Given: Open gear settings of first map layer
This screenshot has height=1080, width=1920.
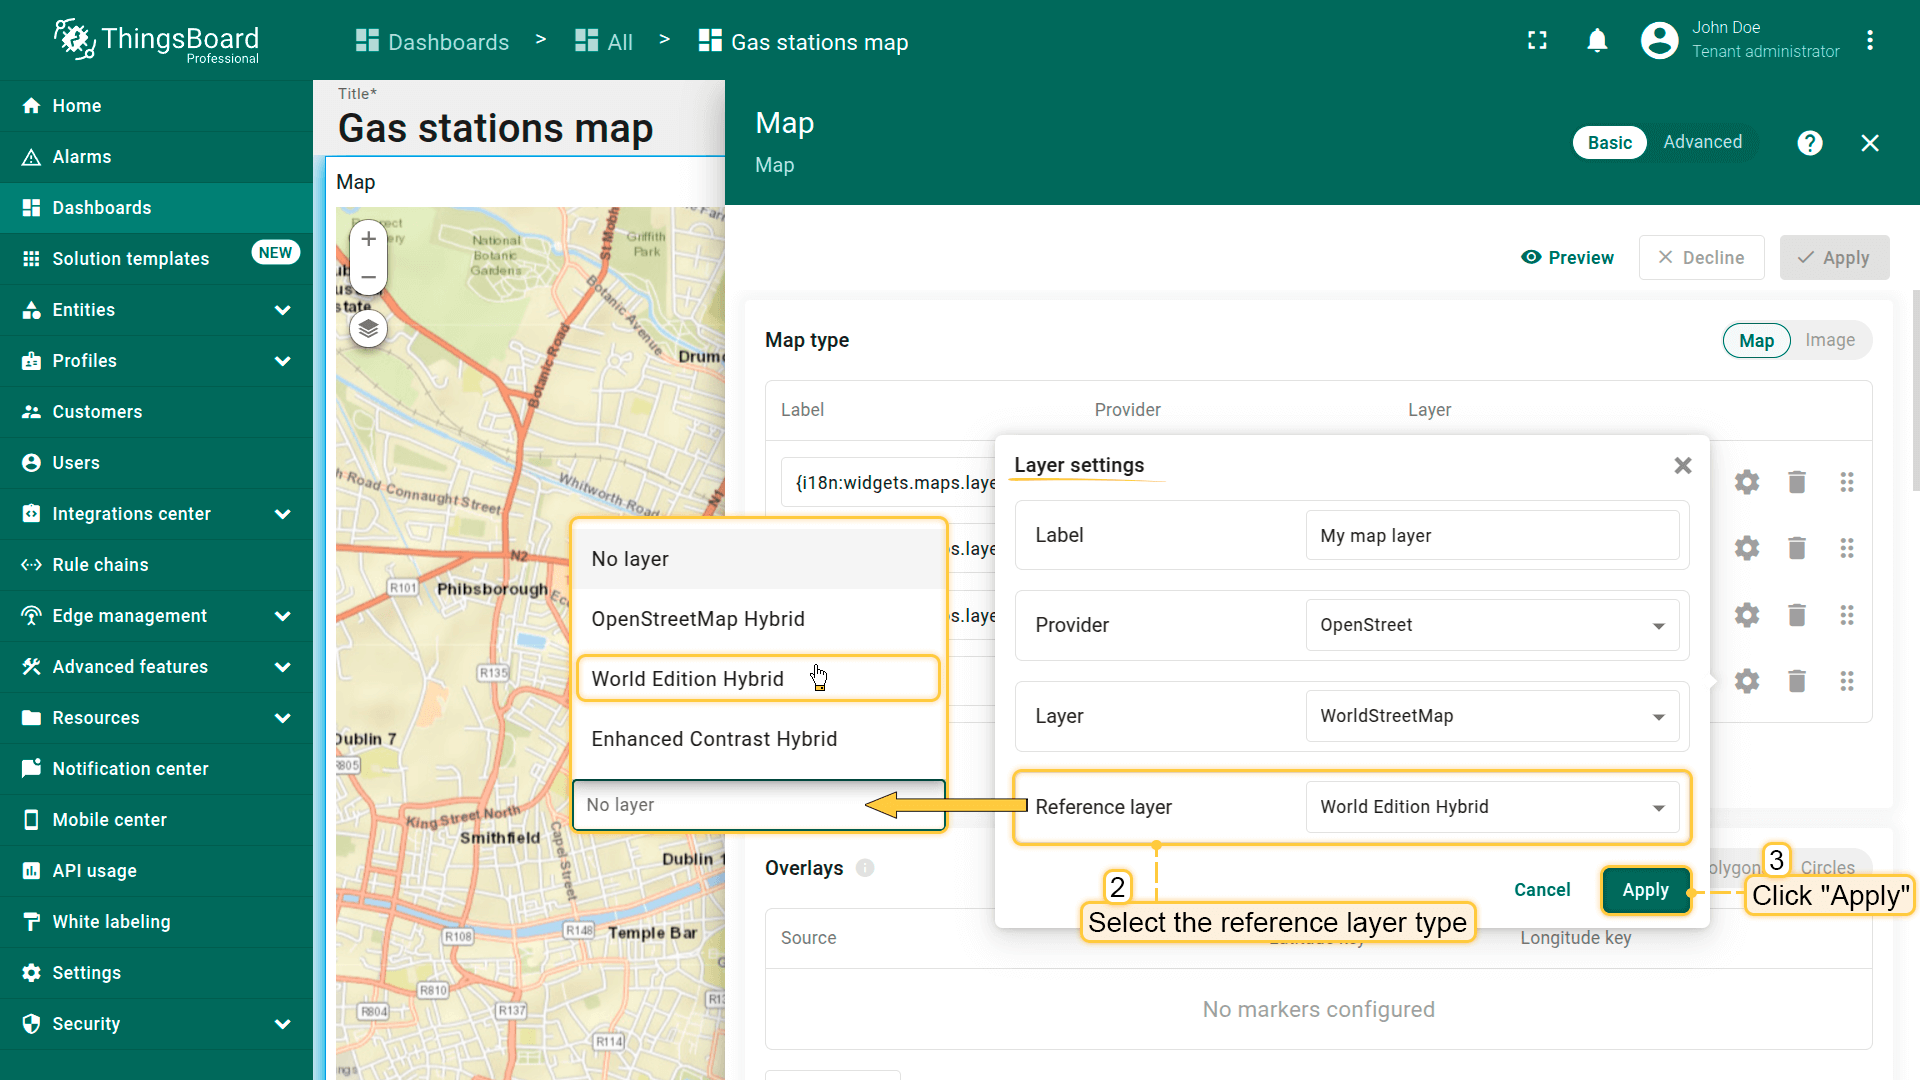Looking at the screenshot, I should tap(1746, 482).
